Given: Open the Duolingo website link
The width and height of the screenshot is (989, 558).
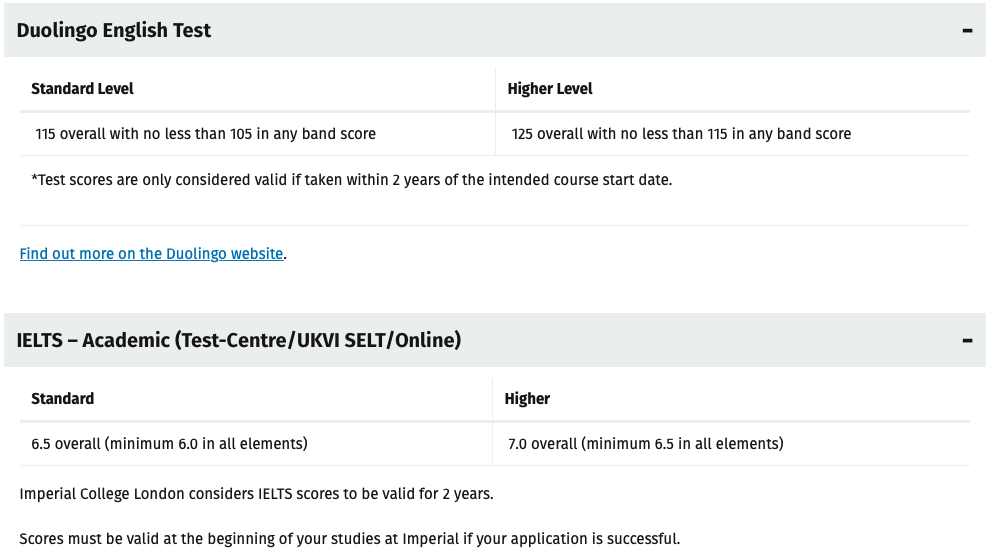Looking at the screenshot, I should click(x=151, y=254).
